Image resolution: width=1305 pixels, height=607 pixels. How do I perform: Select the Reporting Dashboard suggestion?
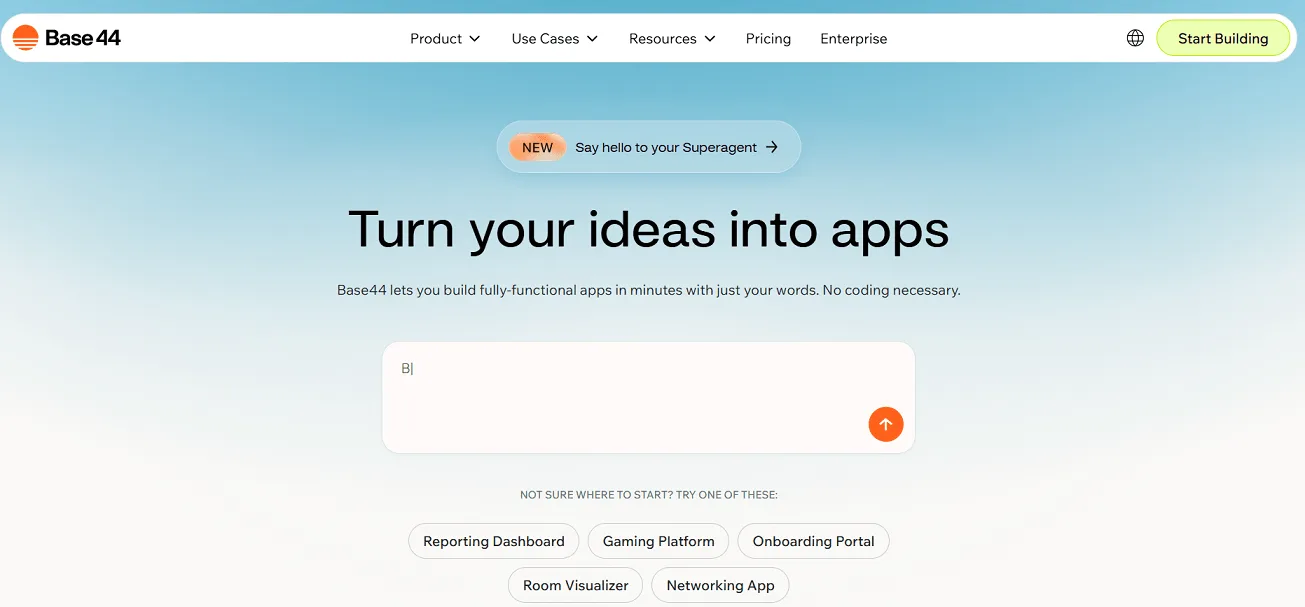click(x=494, y=541)
